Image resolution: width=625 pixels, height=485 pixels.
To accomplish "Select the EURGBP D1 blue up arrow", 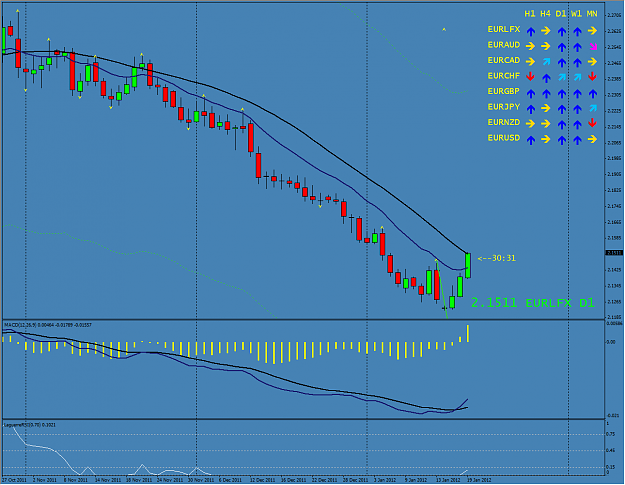I will [x=561, y=93].
